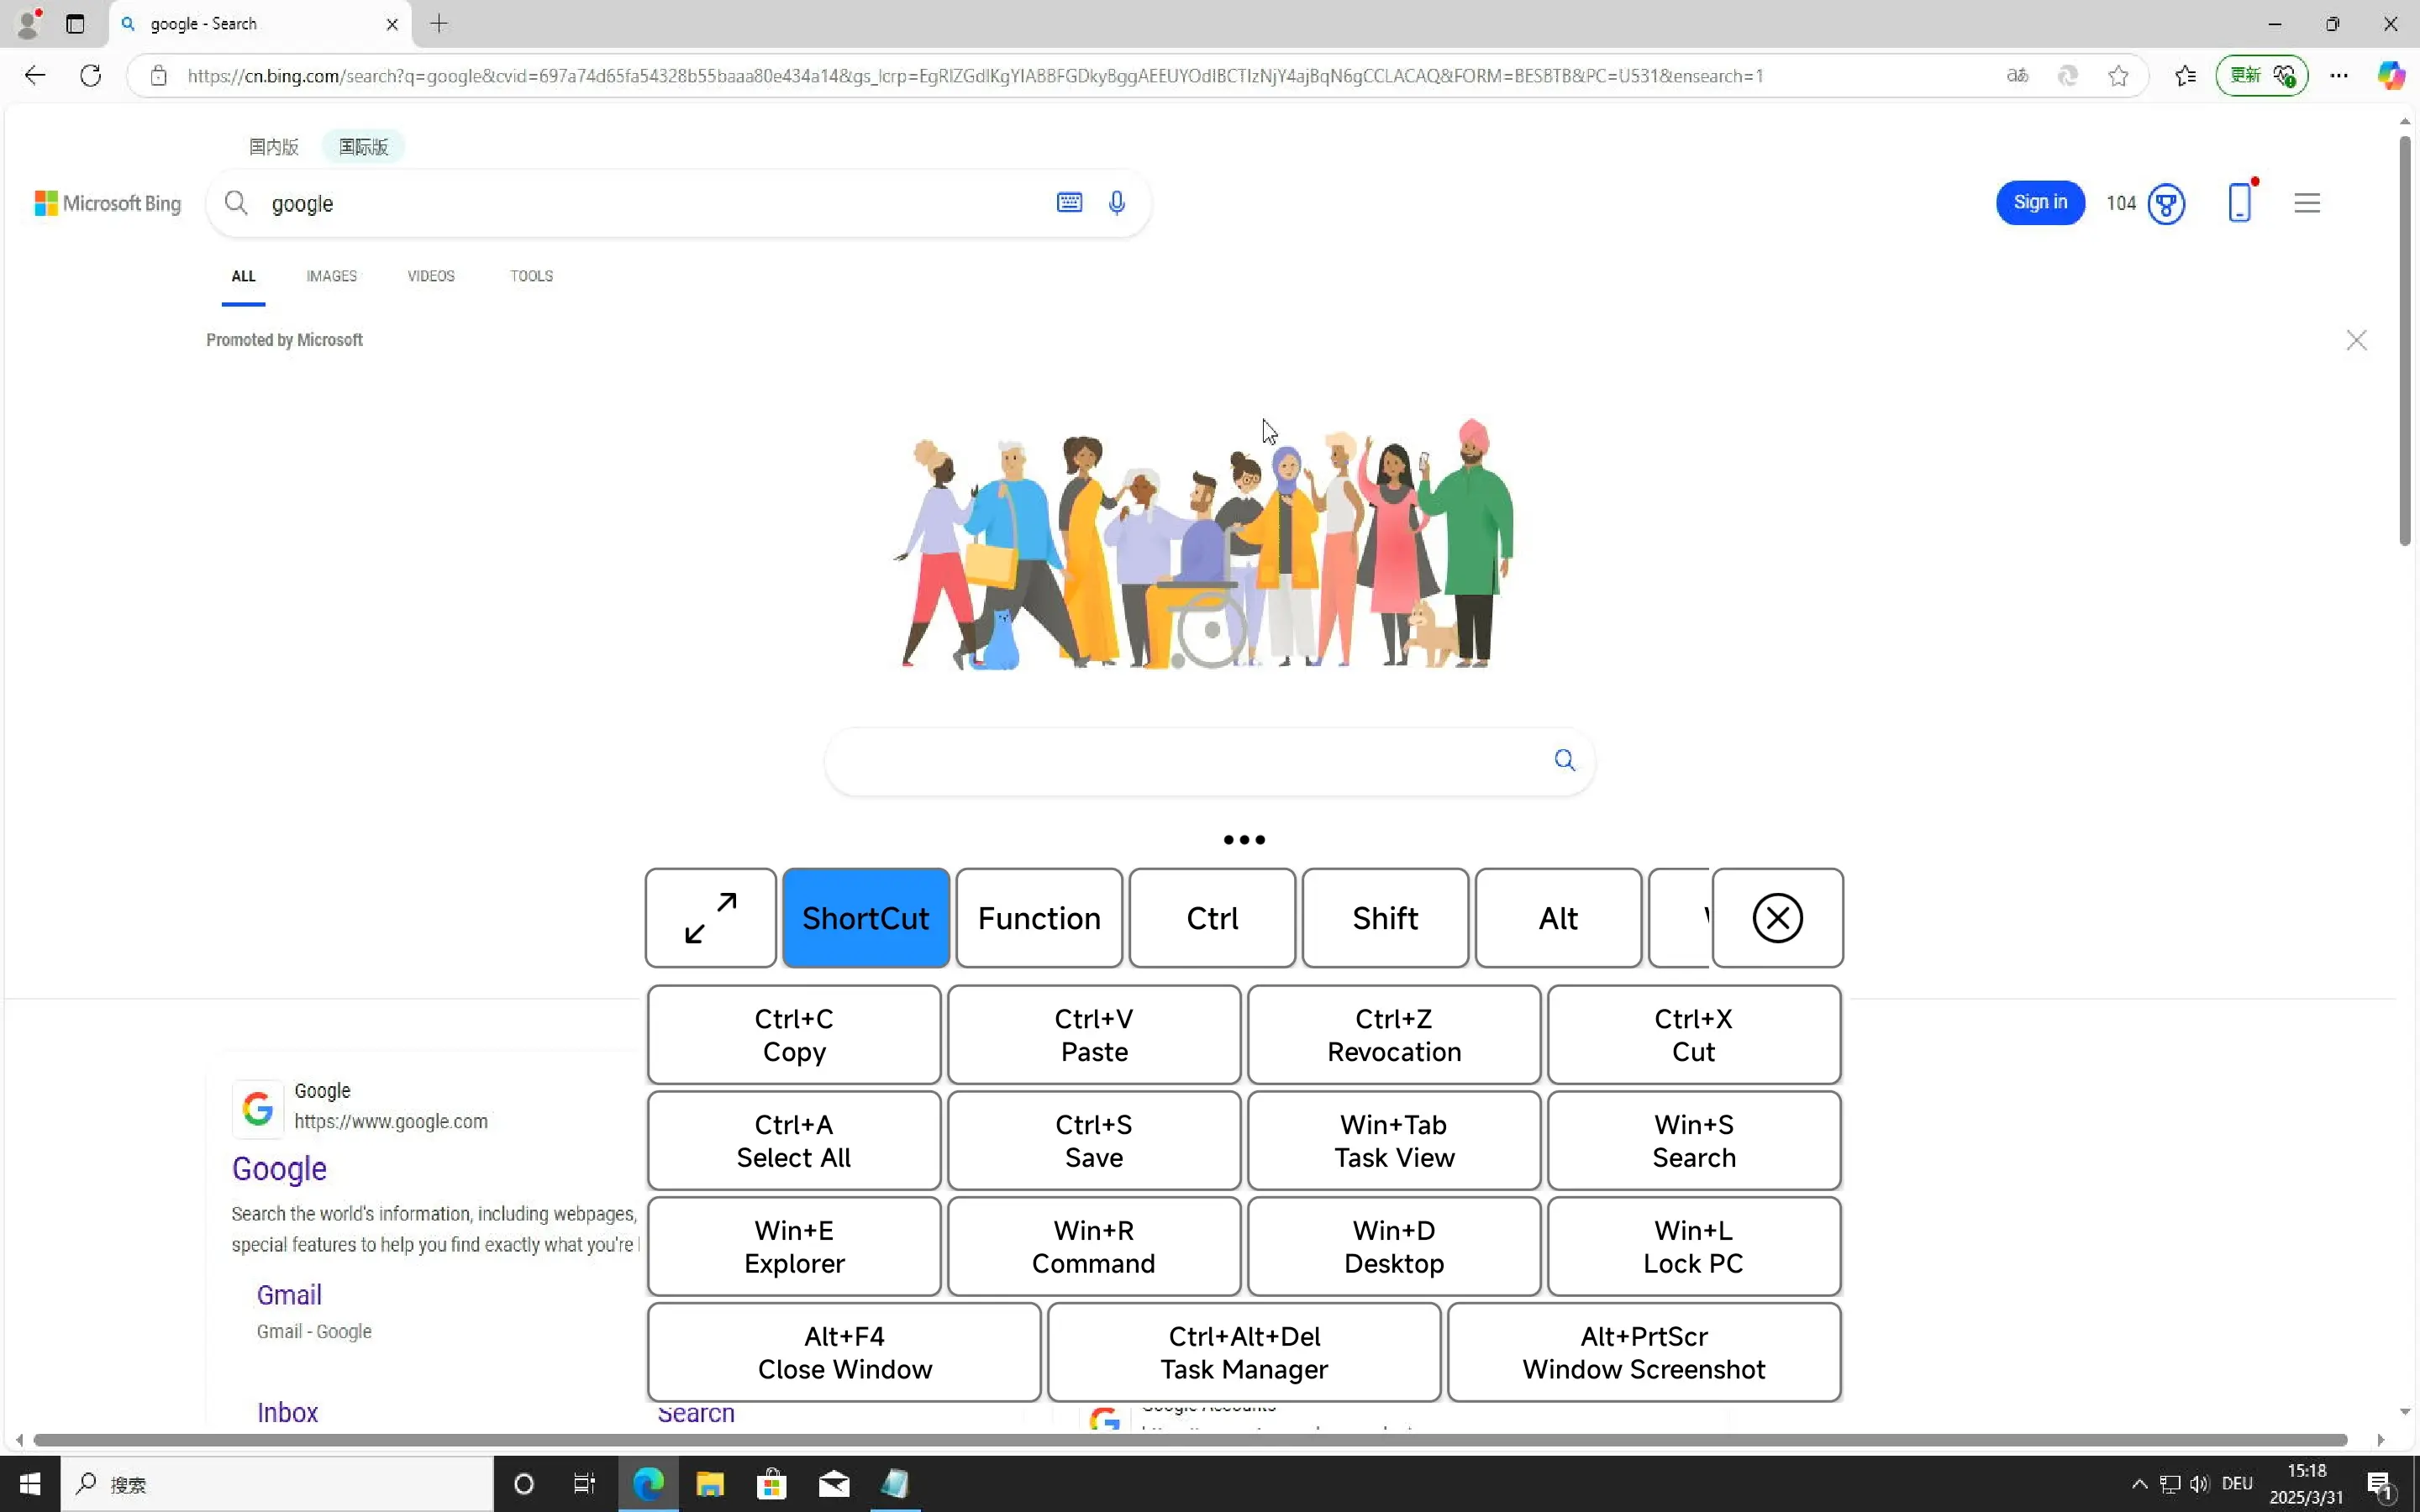The width and height of the screenshot is (2420, 1512).
Task: Click the on-screen keyboard icon in search box
Action: click(x=1069, y=203)
